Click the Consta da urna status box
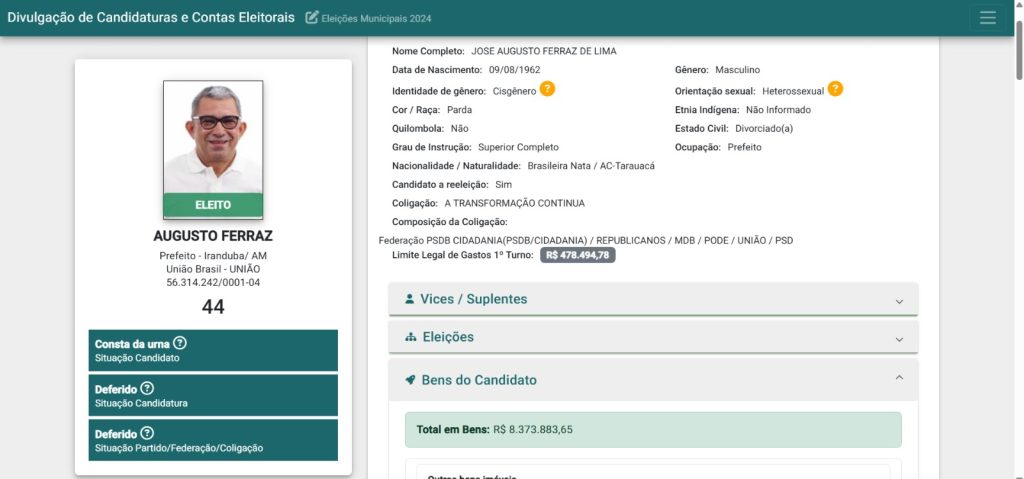 coord(213,350)
